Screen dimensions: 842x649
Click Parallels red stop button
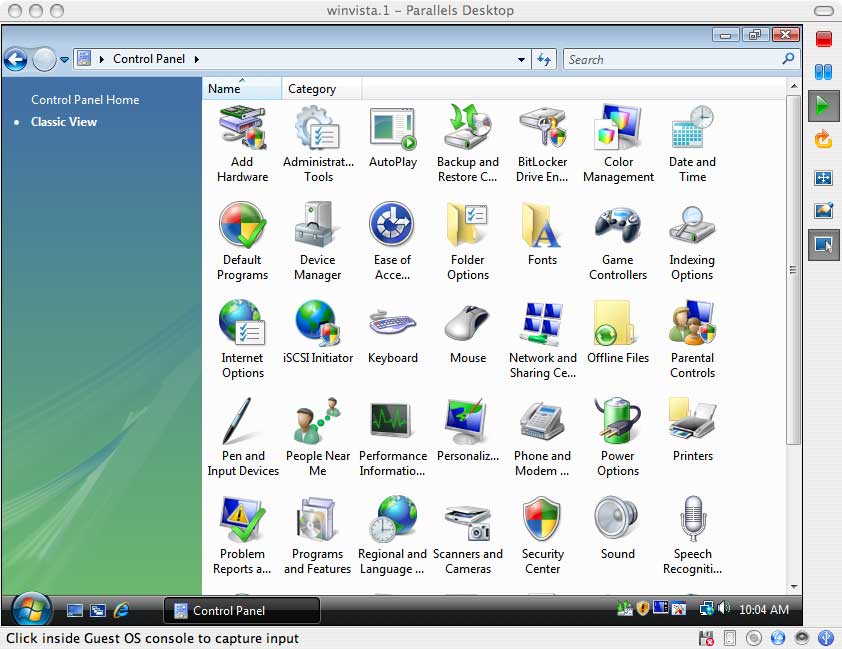[x=823, y=39]
